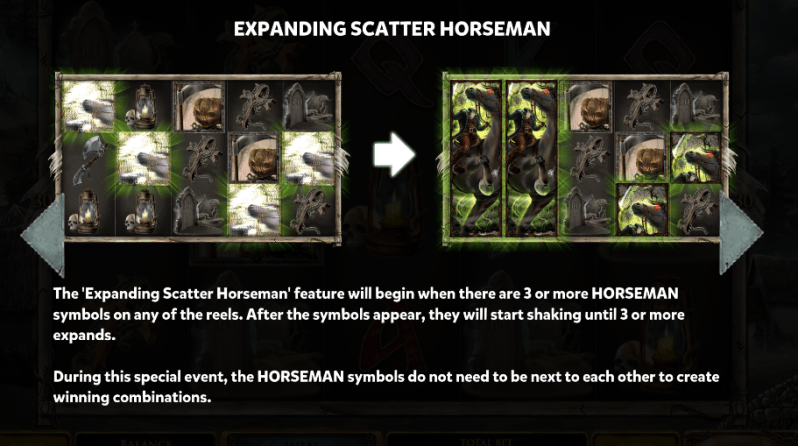Click the right reel grid preview
Image resolution: width=798 pixels, height=446 pixels.
pos(585,158)
